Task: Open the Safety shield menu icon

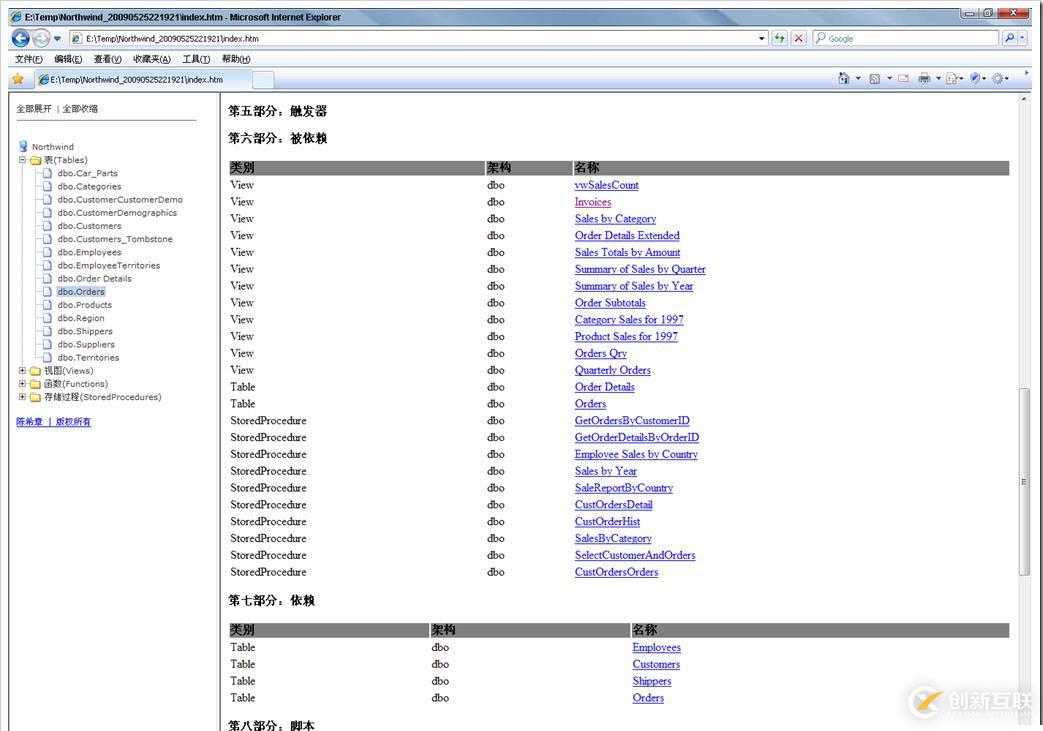Action: pyautogui.click(x=977, y=78)
